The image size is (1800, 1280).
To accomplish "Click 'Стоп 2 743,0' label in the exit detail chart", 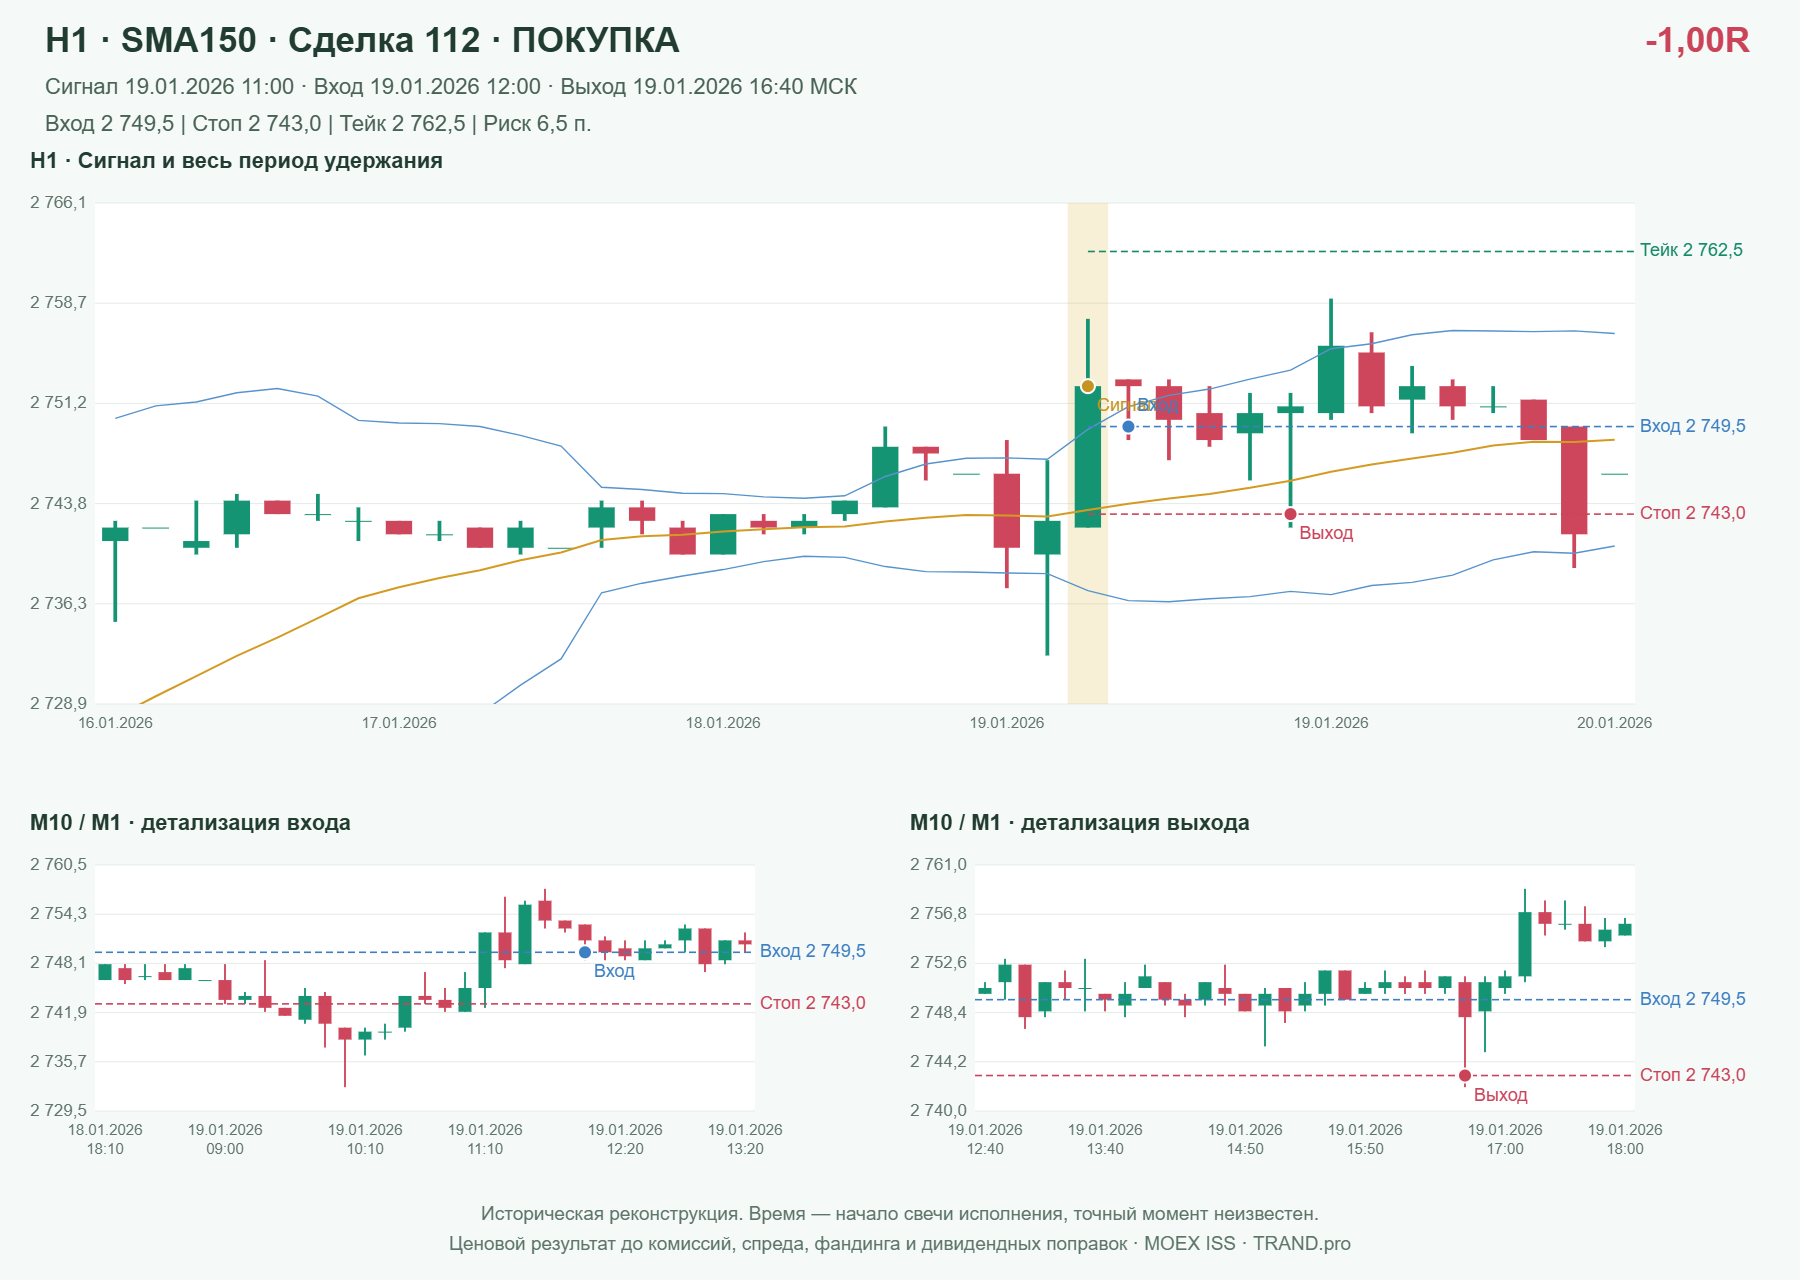I will (1692, 1075).
